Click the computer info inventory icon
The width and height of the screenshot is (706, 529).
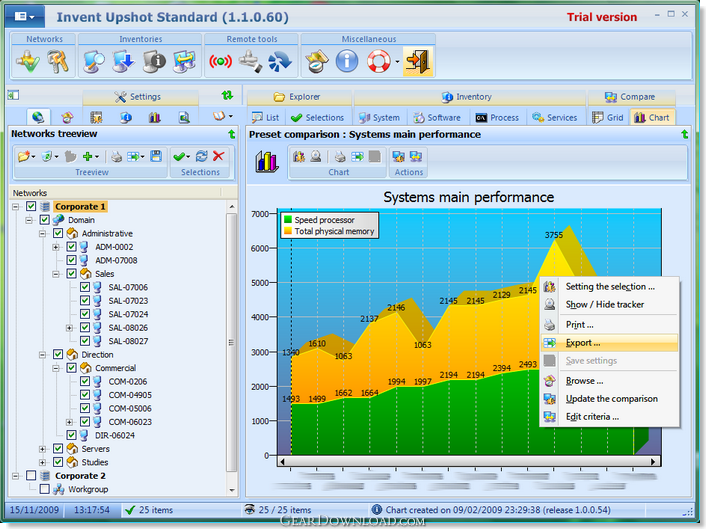154,61
